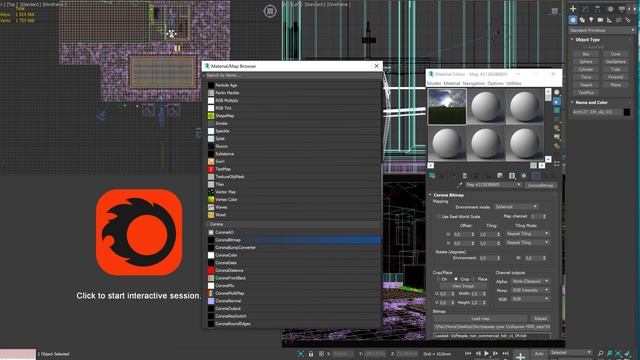
Task: Open the Modes menu in Material Editor
Action: pyautogui.click(x=434, y=83)
